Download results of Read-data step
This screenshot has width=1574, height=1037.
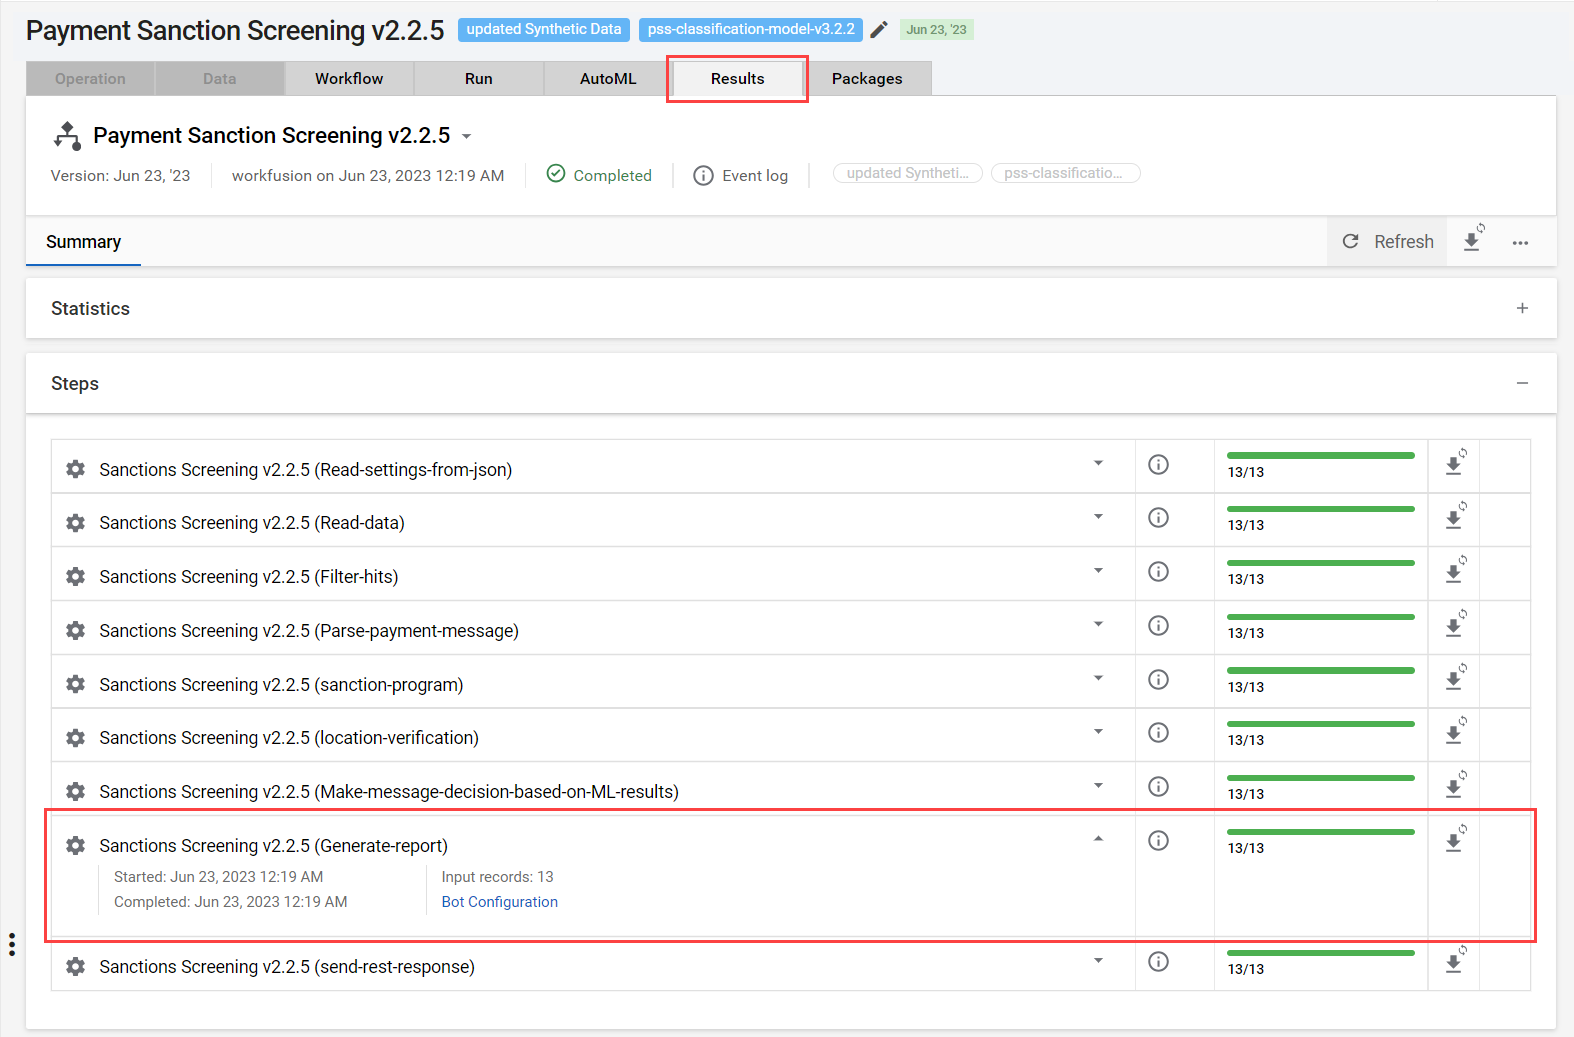pyautogui.click(x=1455, y=517)
